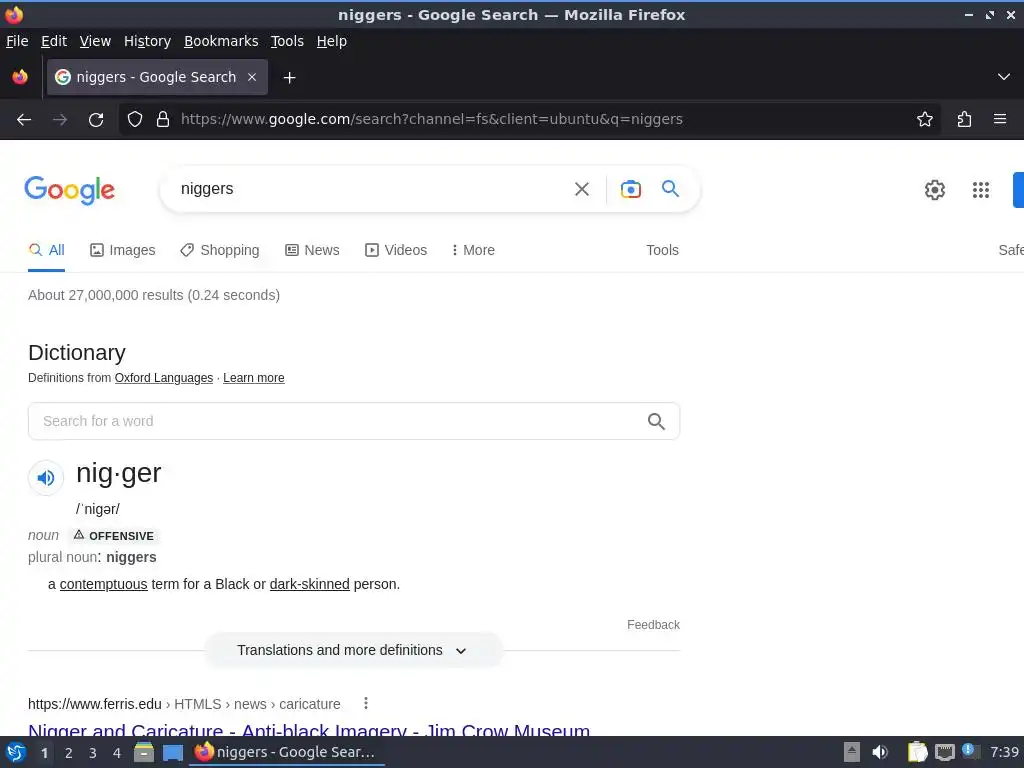Viewport: 1024px width, 768px height.
Task: Play the word pronunciation audio
Action: (x=46, y=478)
